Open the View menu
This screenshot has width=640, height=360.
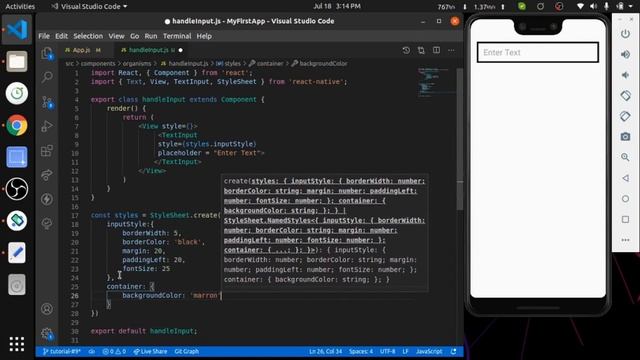tap(116, 36)
